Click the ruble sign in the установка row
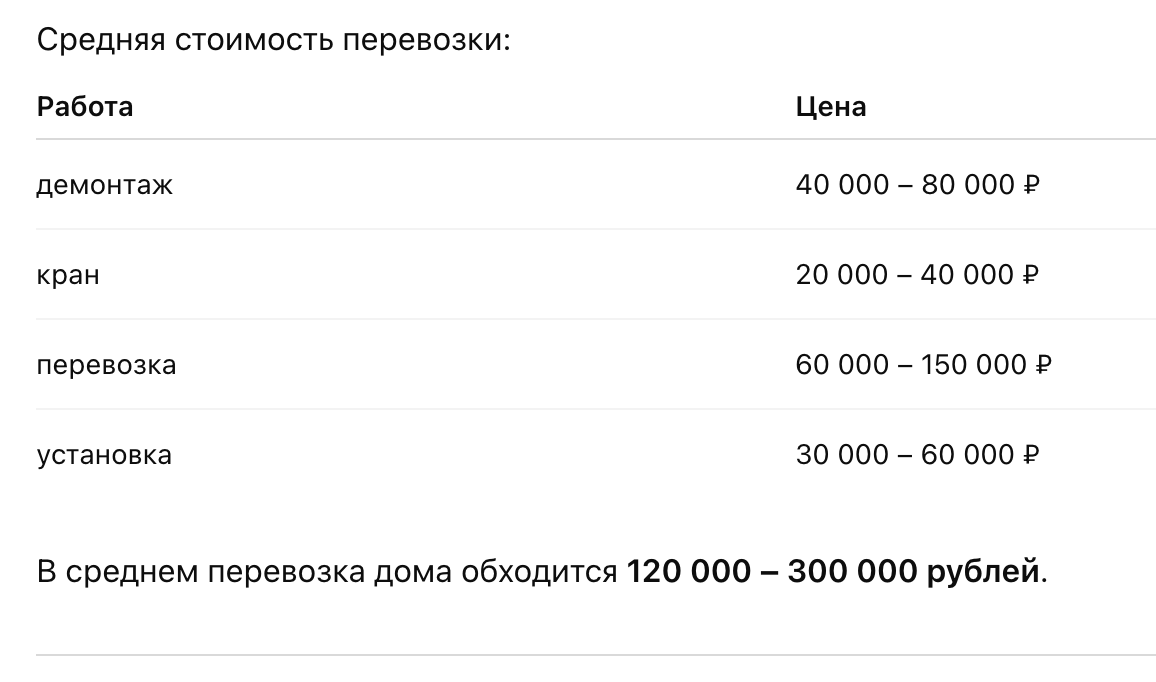The height and width of the screenshot is (682, 1156). pyautogui.click(x=1032, y=455)
